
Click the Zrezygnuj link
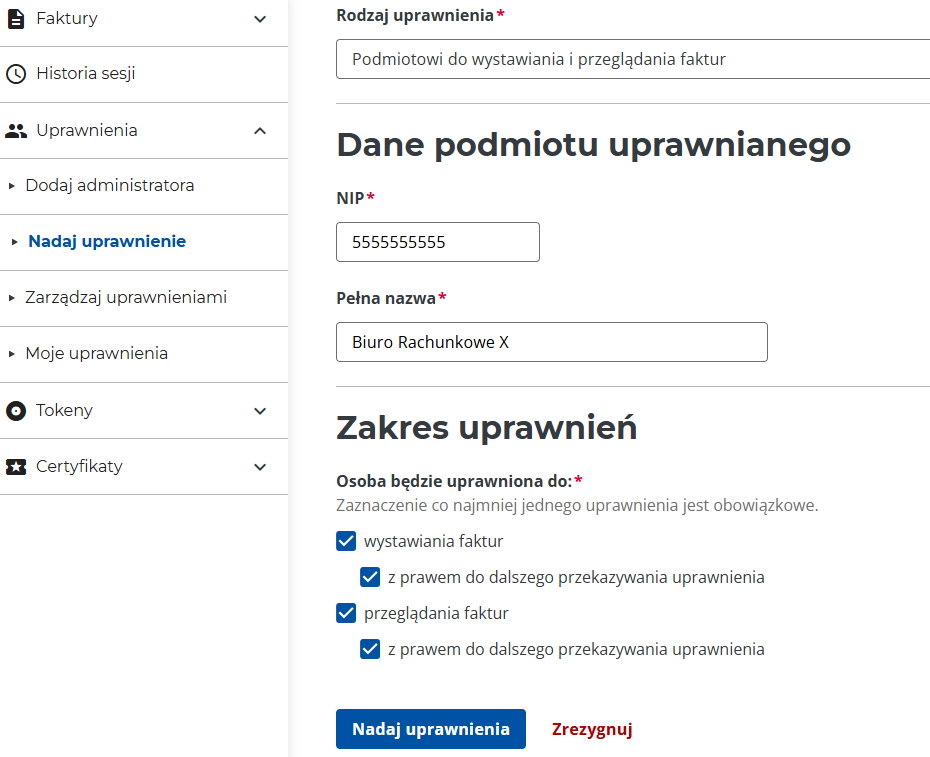[592, 729]
